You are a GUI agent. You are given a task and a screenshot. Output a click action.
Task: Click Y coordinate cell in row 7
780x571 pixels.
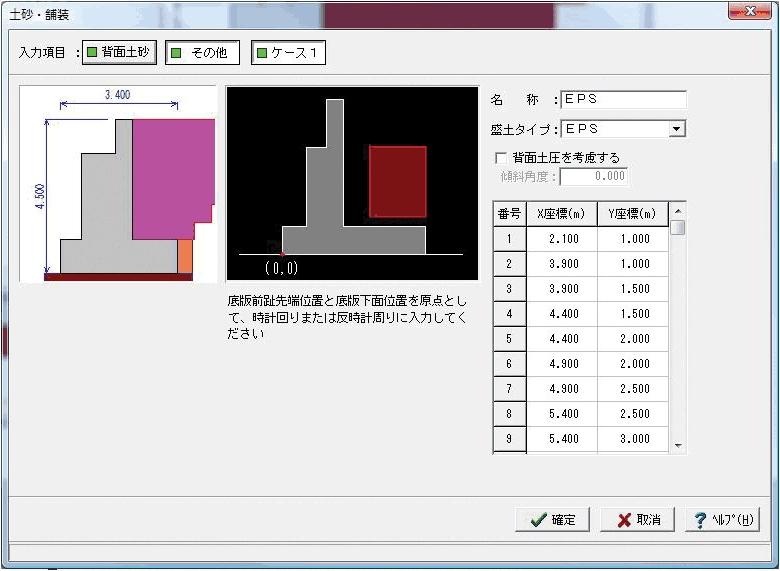(633, 388)
